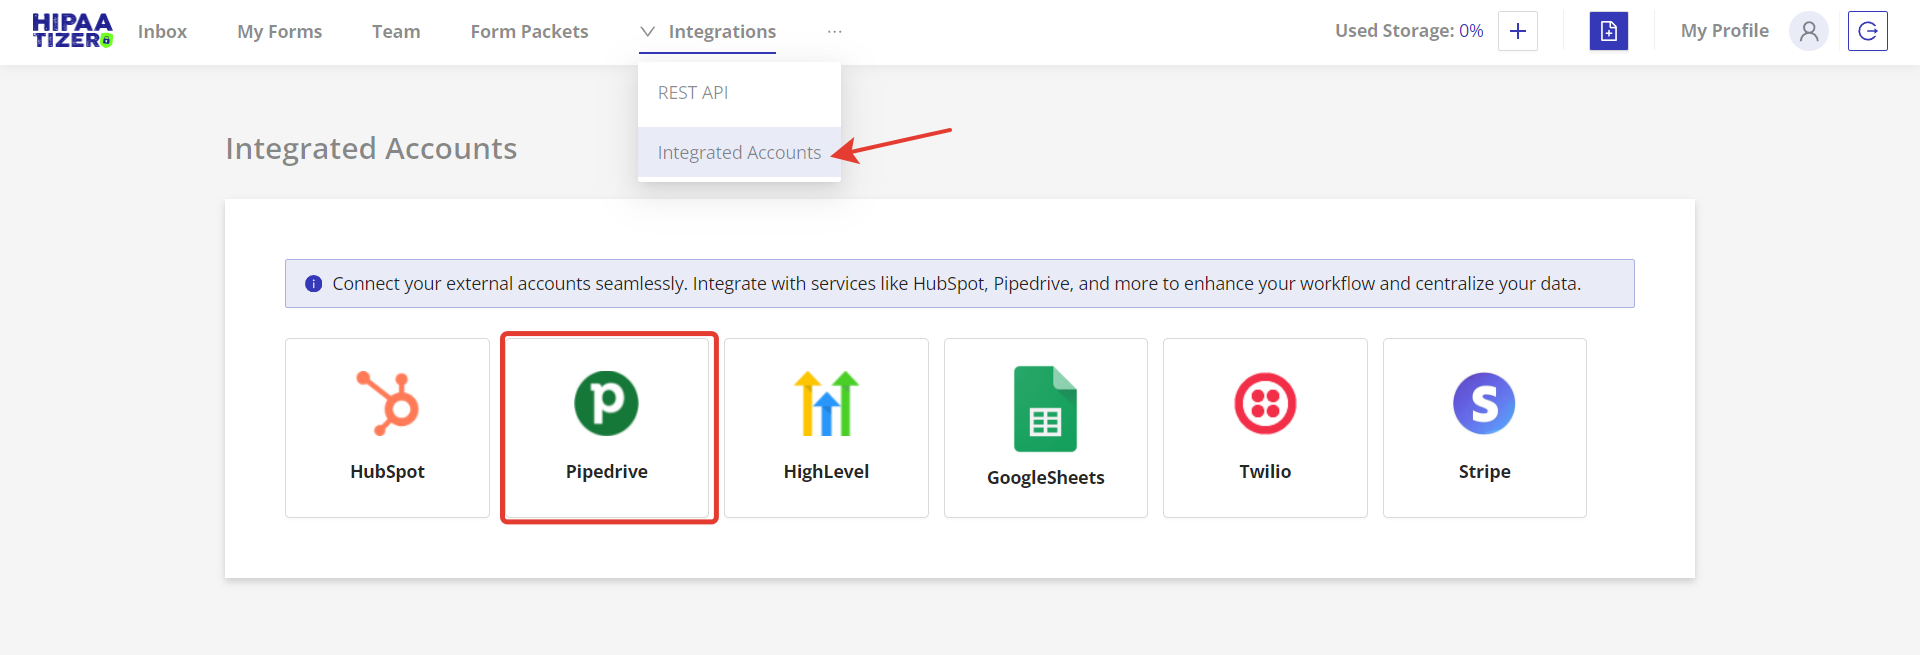Open the user profile avatar icon

[x=1808, y=31]
